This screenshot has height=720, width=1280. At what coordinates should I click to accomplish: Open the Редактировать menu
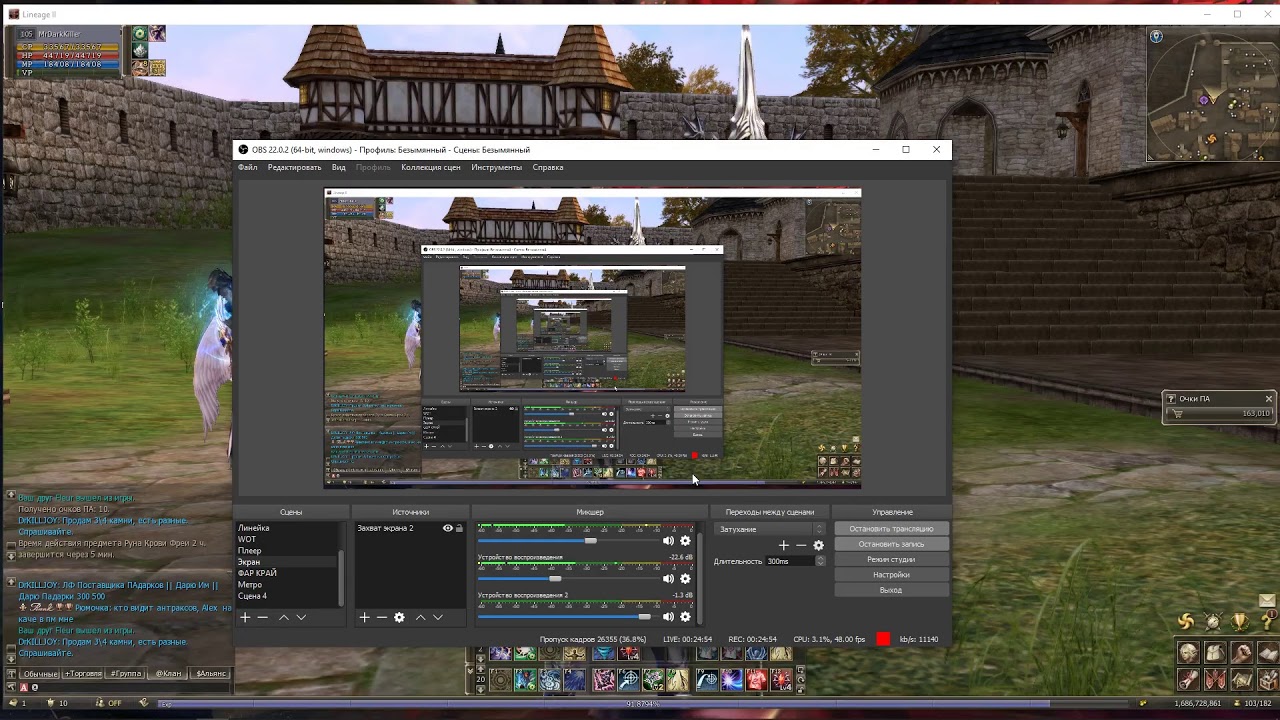(x=294, y=167)
